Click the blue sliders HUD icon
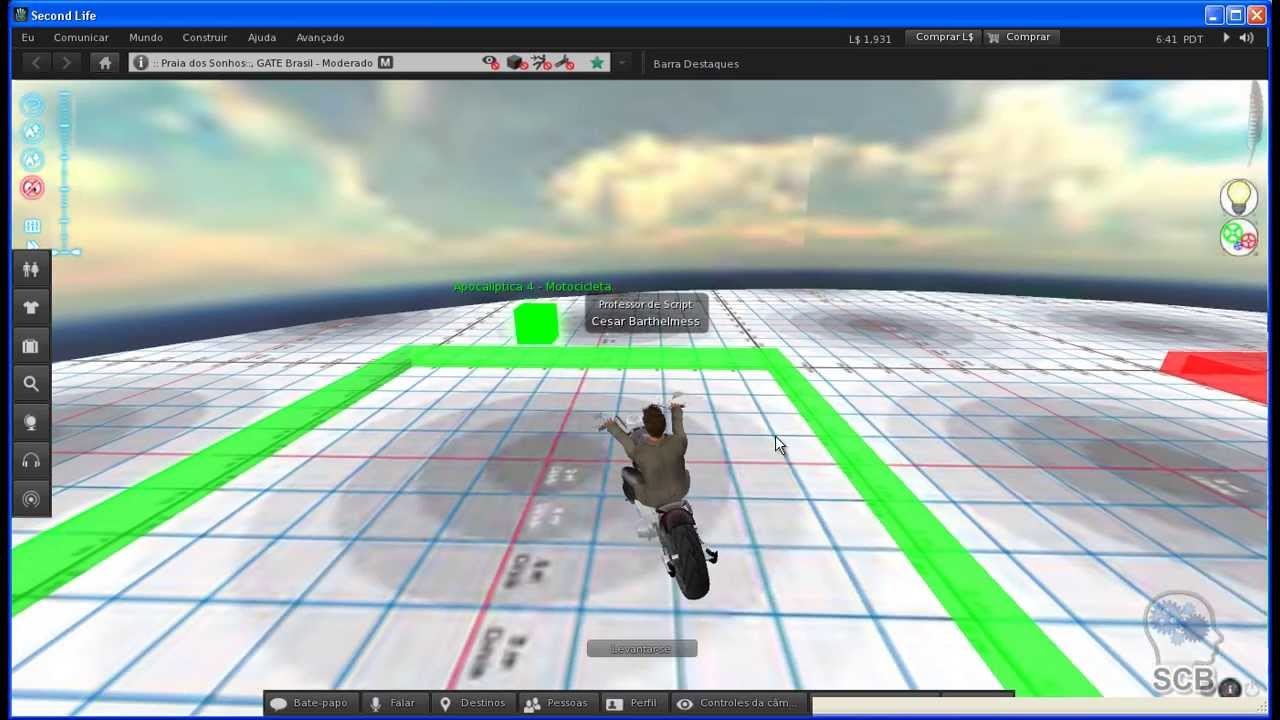 pos(32,227)
